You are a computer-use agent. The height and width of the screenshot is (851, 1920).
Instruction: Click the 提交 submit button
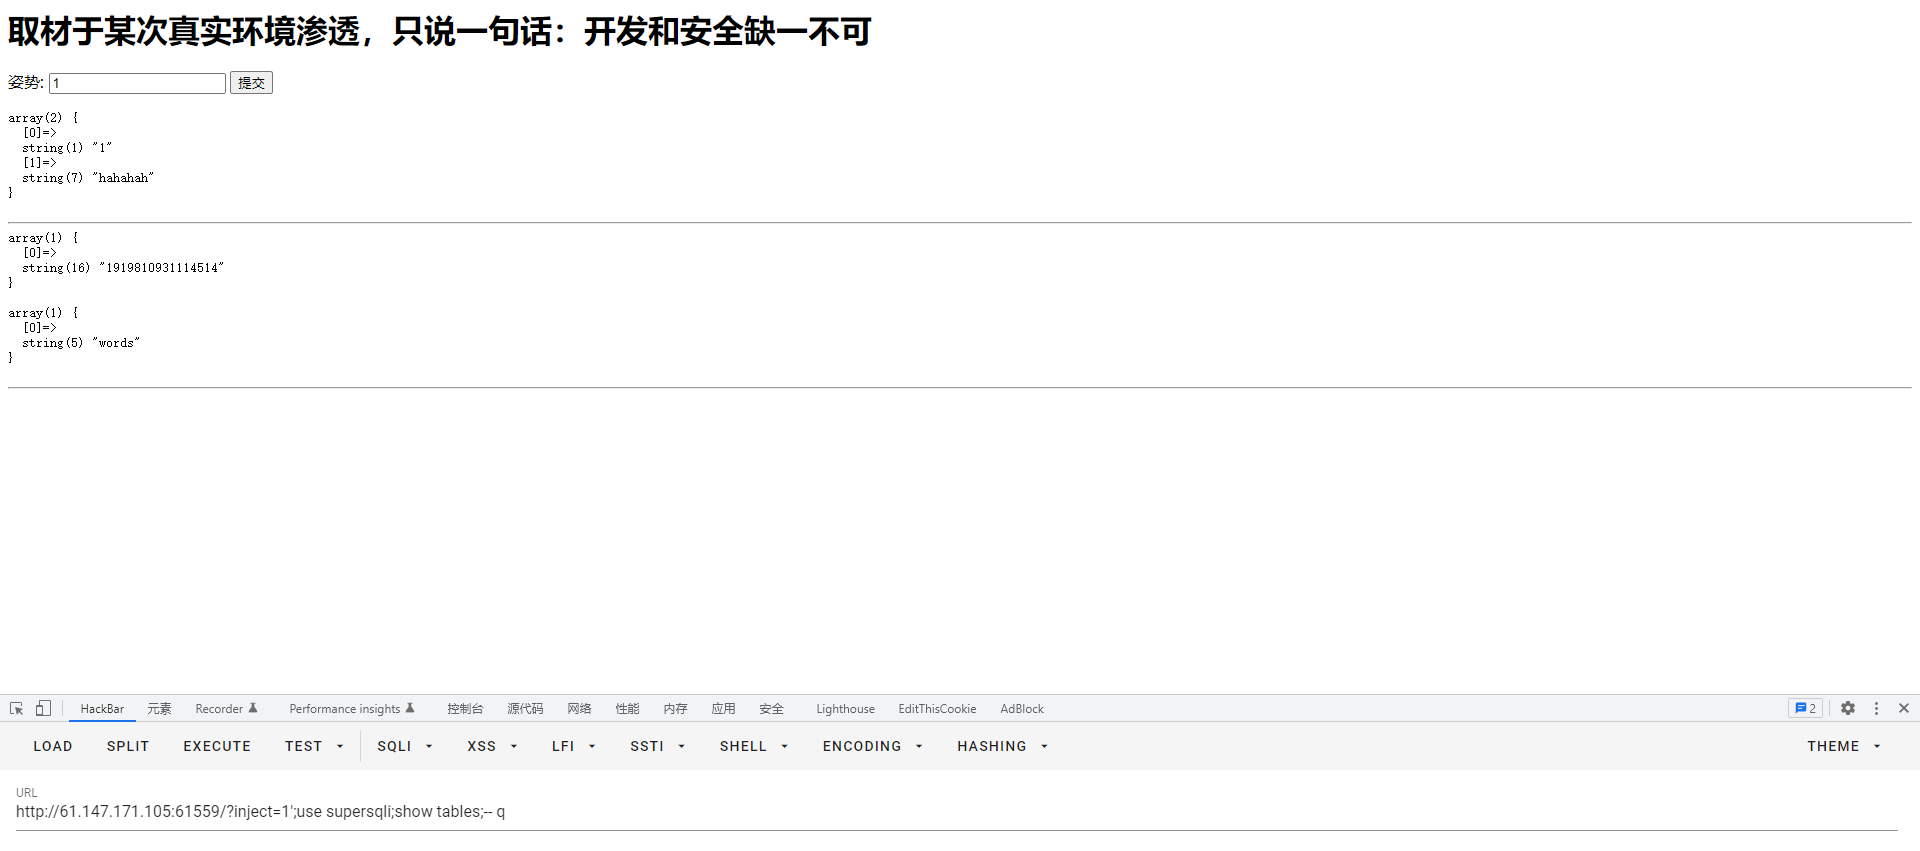pos(251,83)
